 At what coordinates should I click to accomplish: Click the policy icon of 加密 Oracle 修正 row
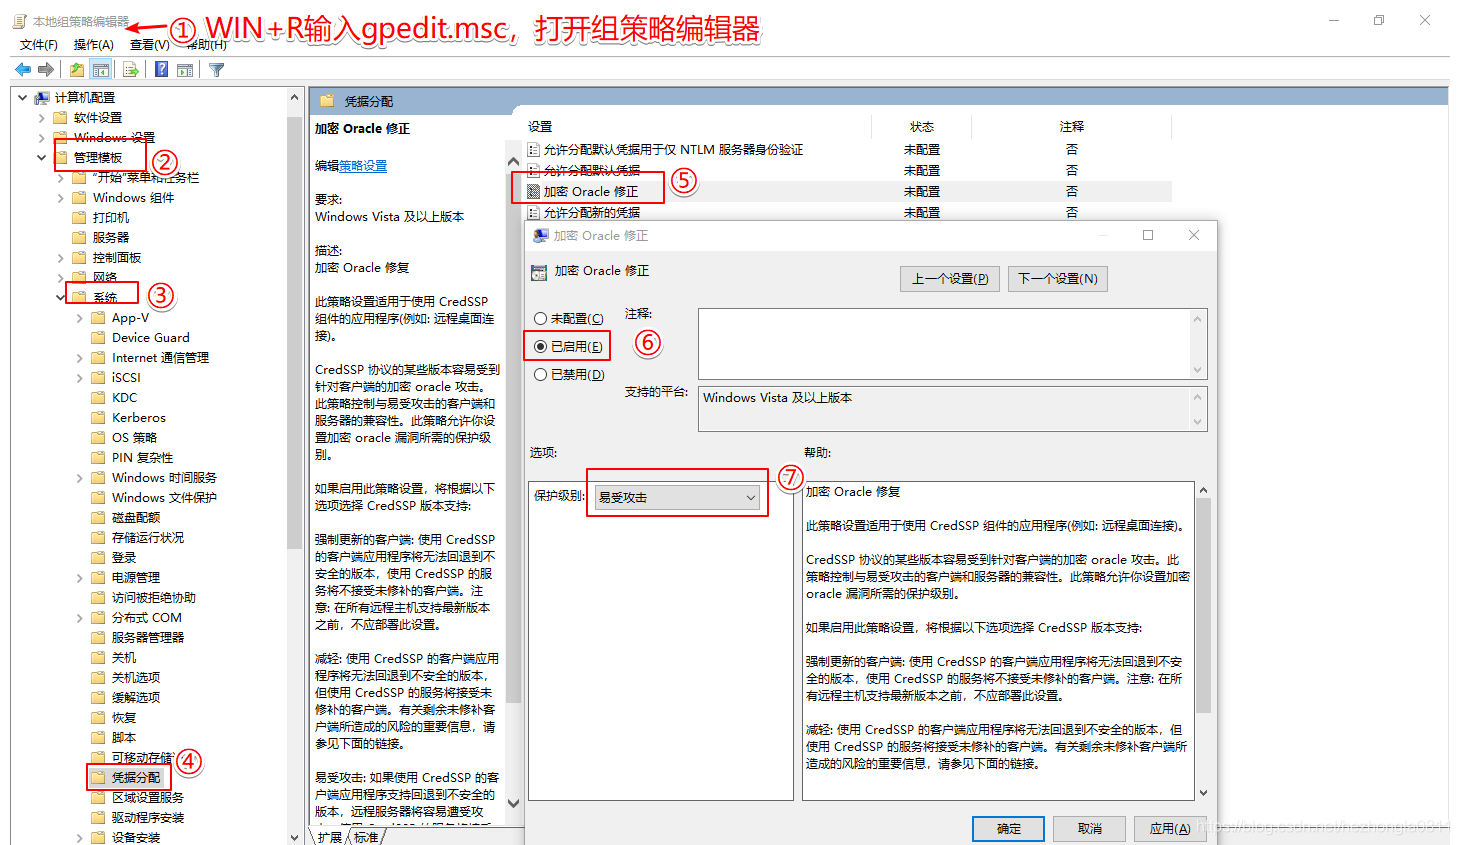click(x=534, y=191)
